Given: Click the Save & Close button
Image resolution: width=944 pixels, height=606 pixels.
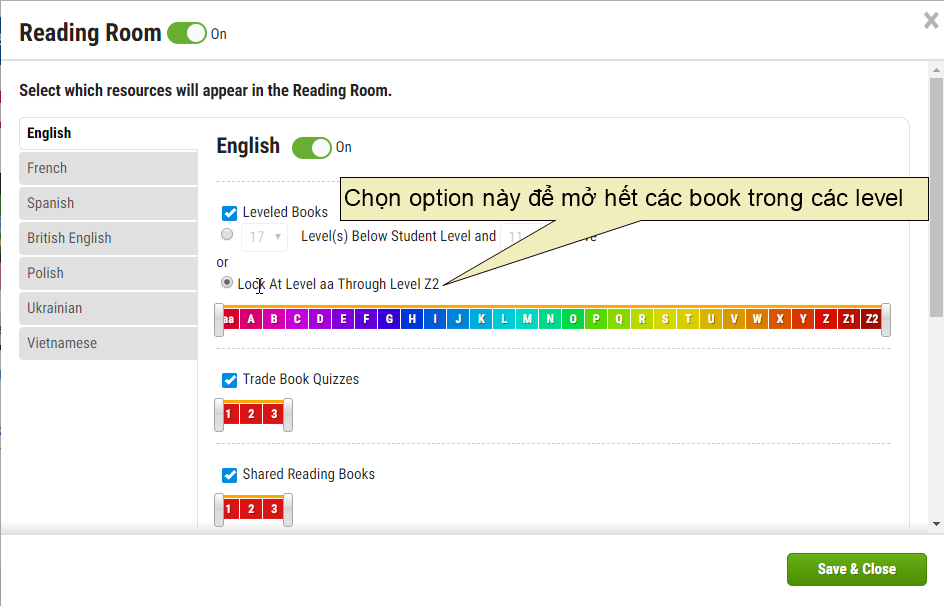Looking at the screenshot, I should (x=857, y=568).
